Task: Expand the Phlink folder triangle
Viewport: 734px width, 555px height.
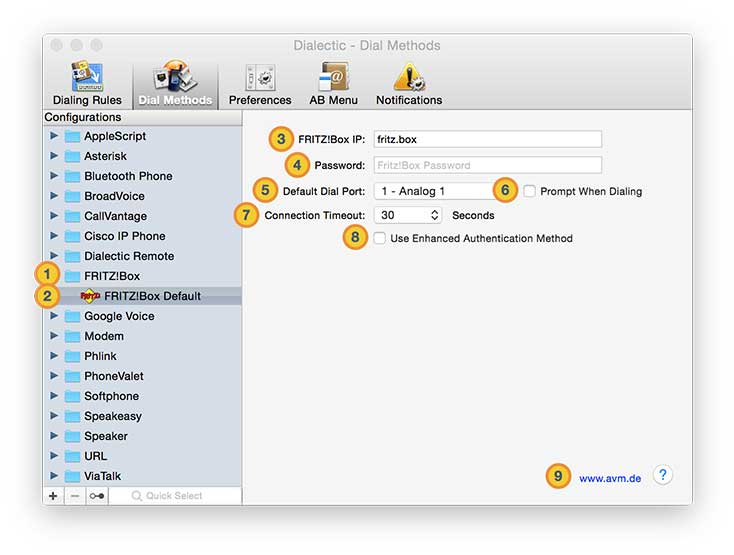Action: click(54, 356)
